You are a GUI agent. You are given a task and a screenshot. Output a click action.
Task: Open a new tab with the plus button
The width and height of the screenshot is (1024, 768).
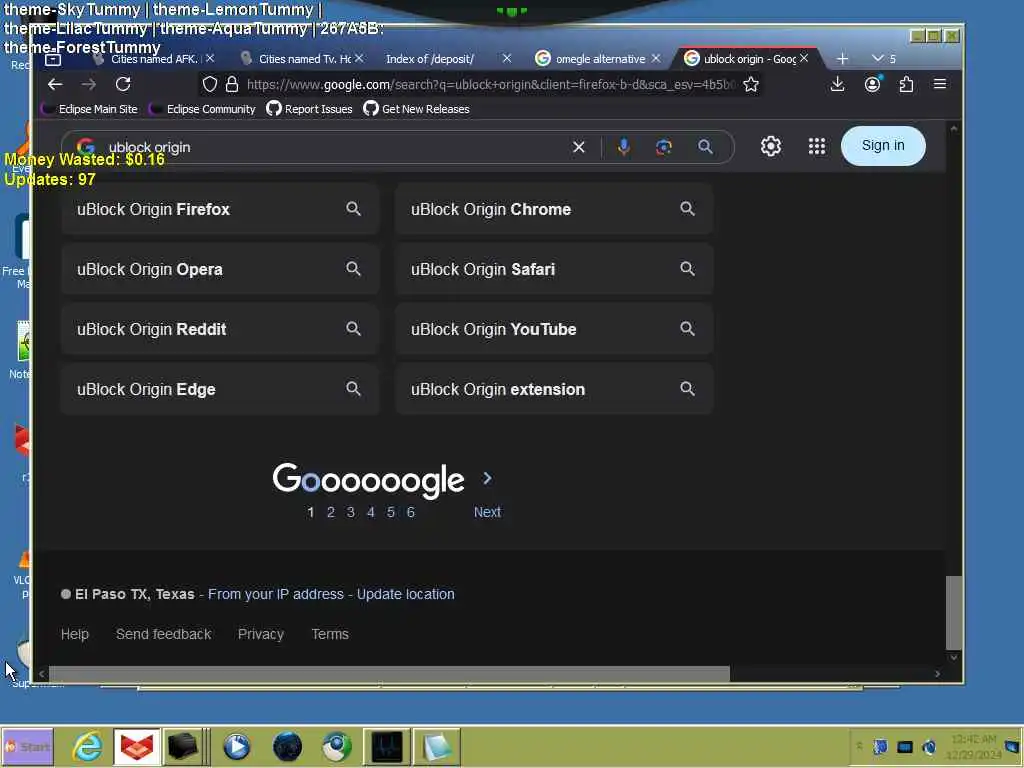point(842,59)
